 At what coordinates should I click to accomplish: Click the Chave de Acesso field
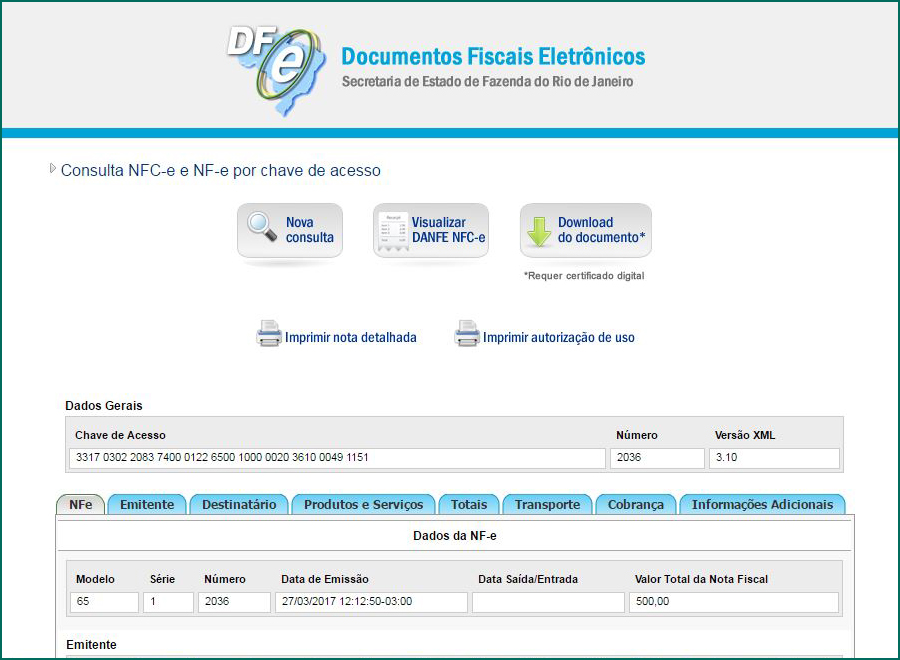click(338, 458)
